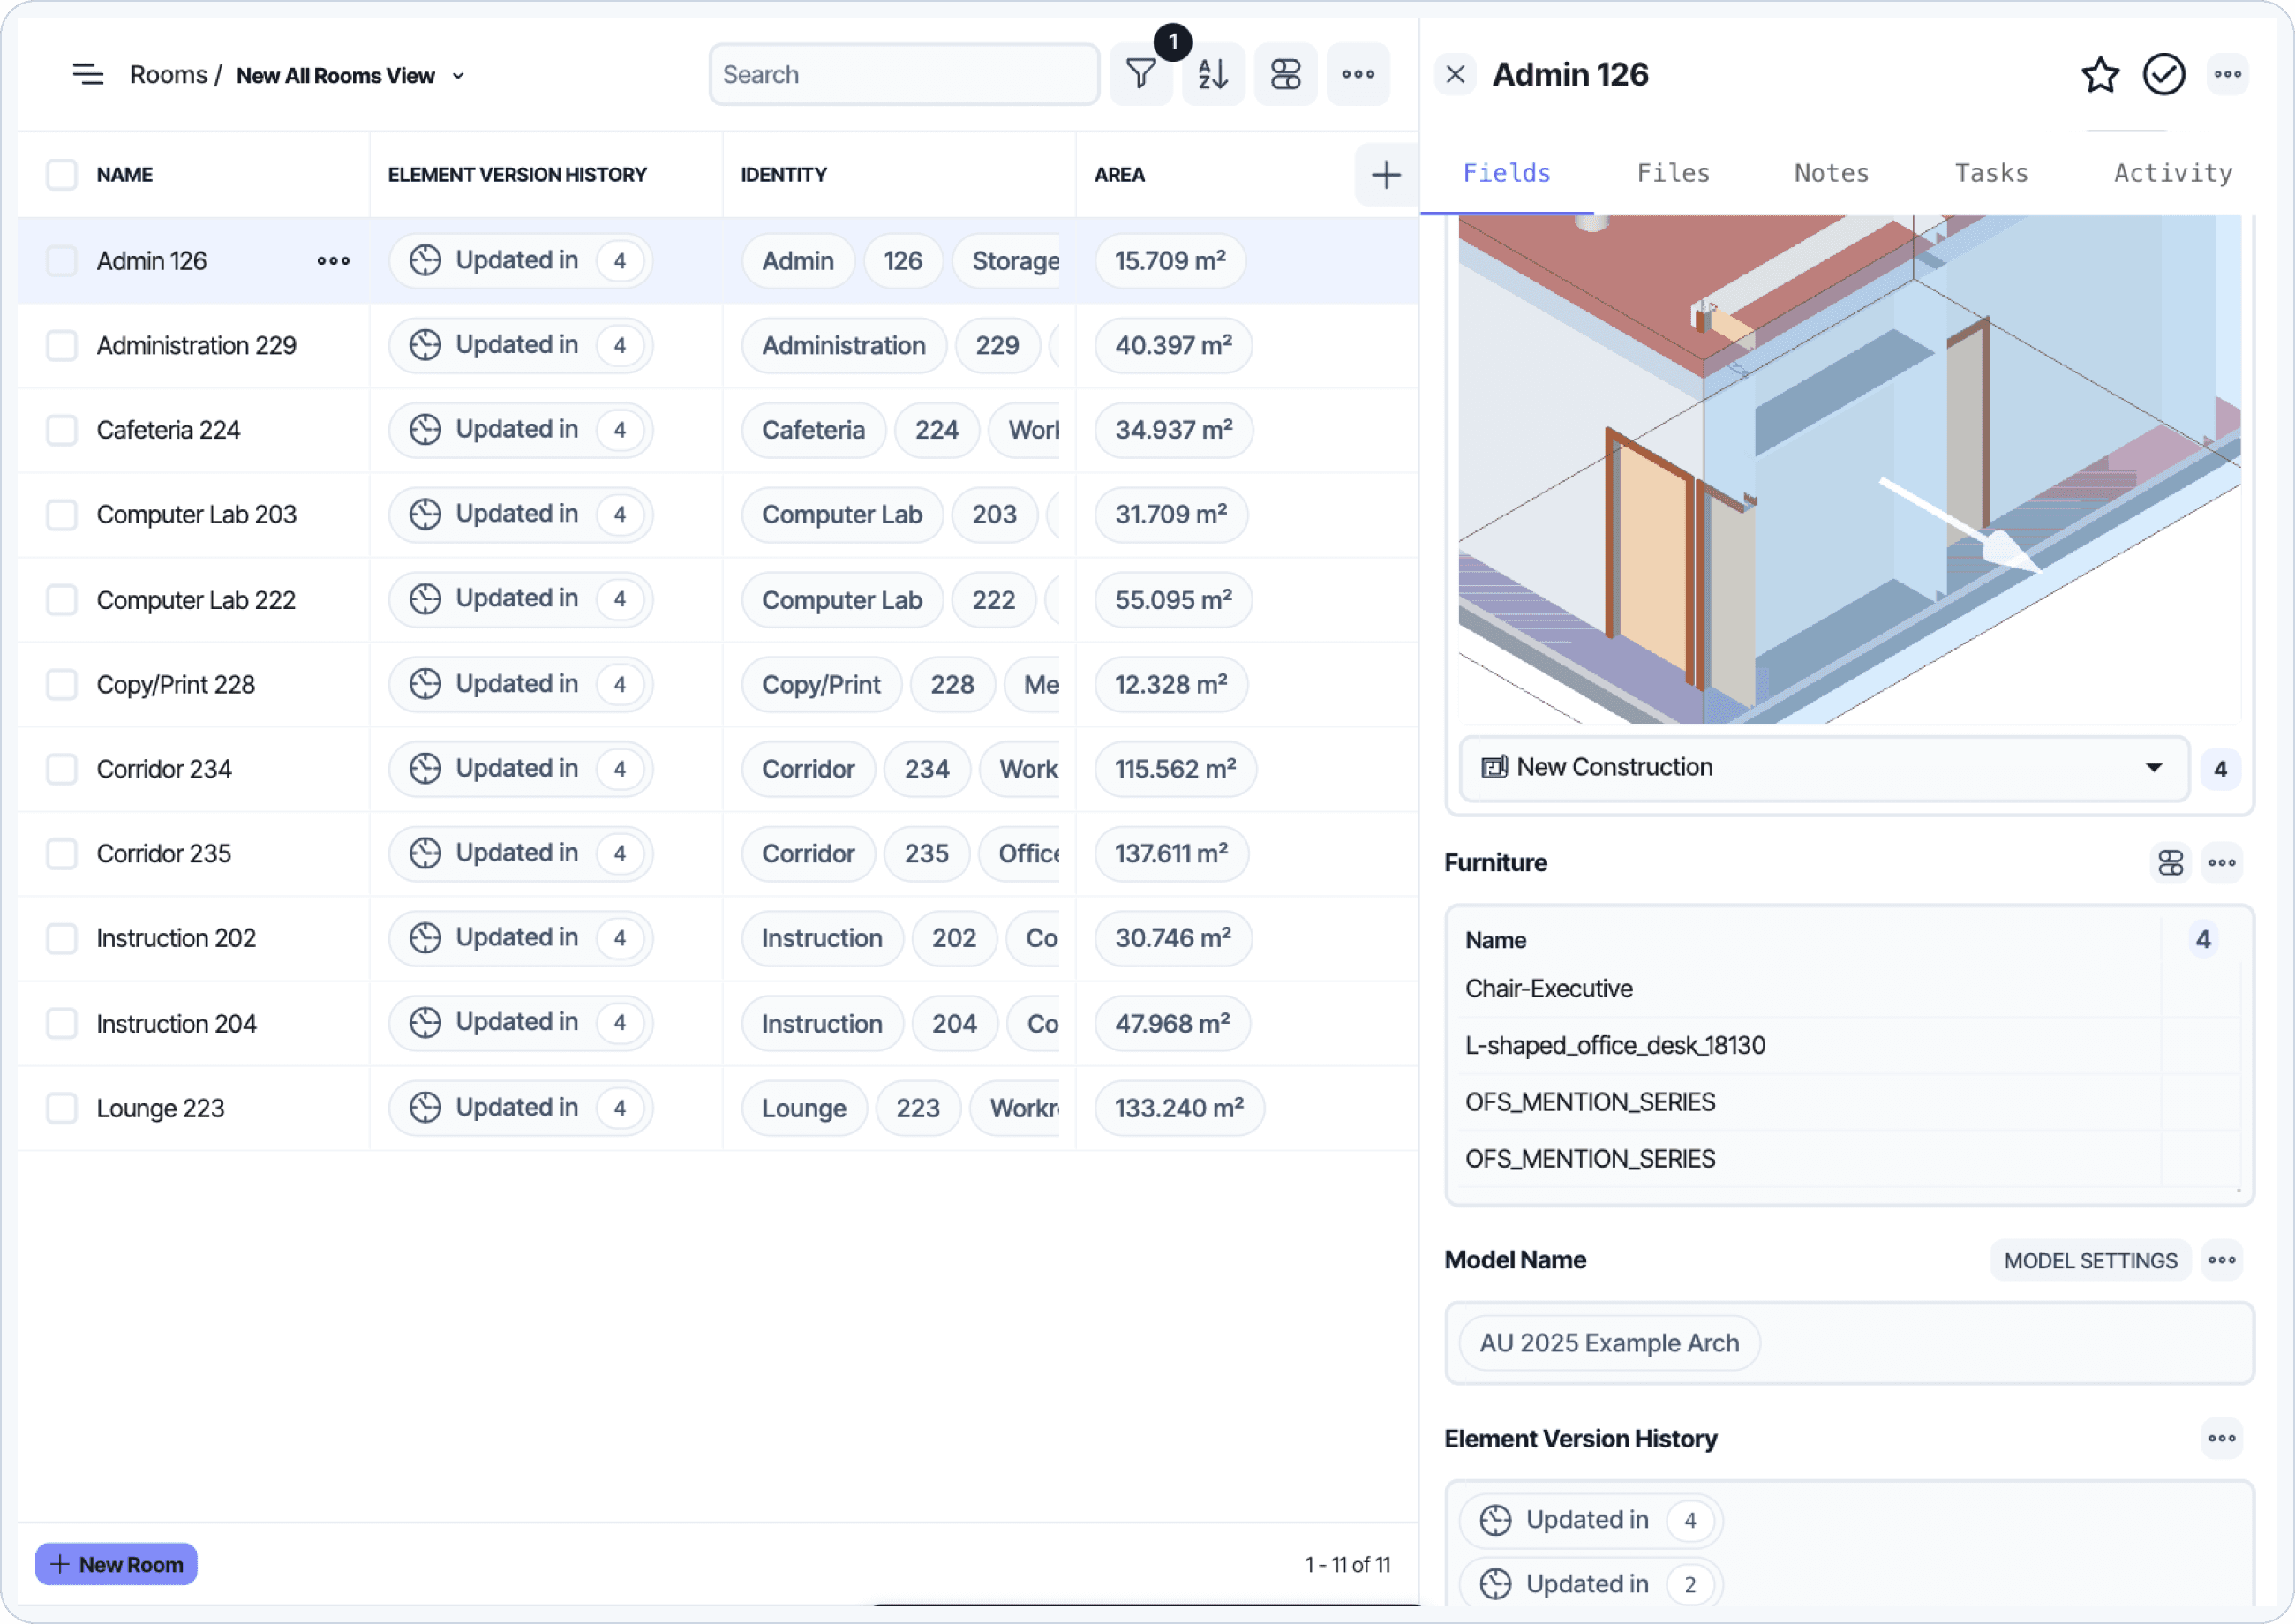Open the toolbar ellipsis options menu

click(1358, 74)
